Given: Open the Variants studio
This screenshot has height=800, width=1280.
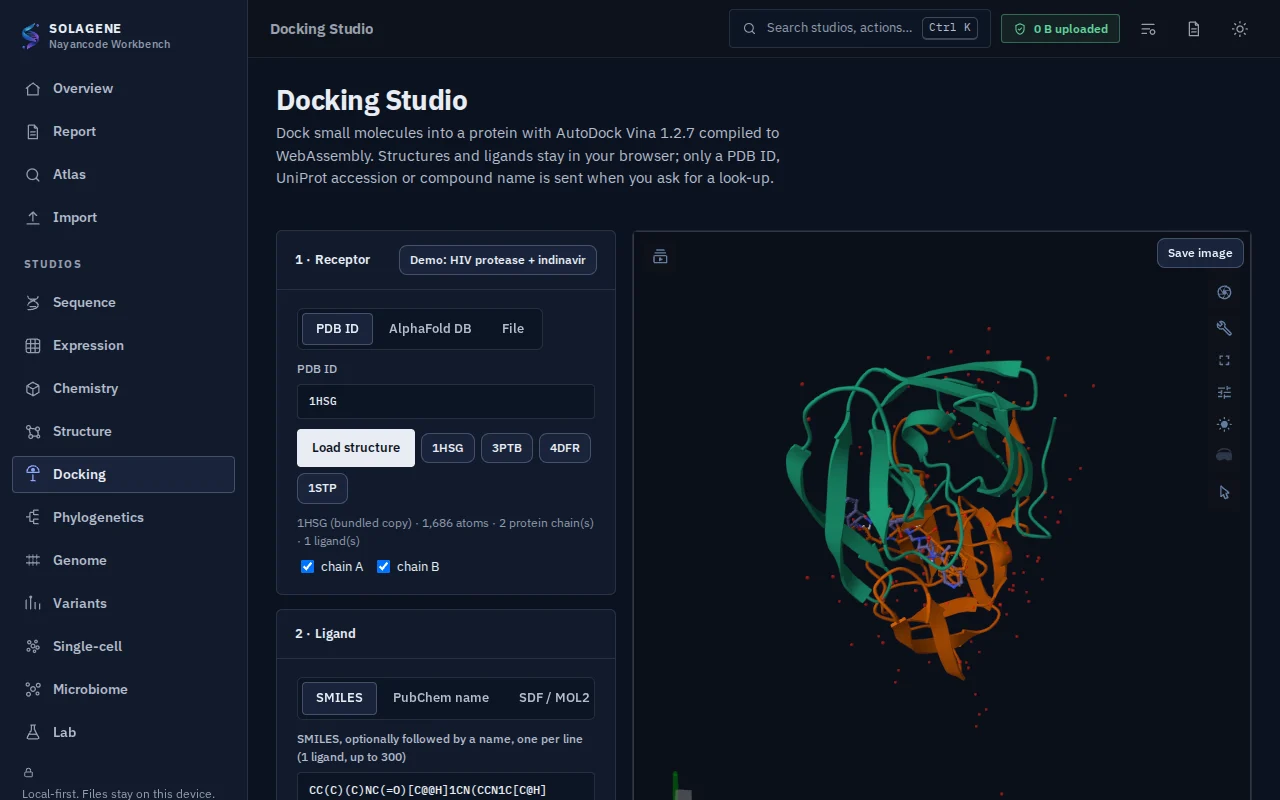Looking at the screenshot, I should coord(123,603).
